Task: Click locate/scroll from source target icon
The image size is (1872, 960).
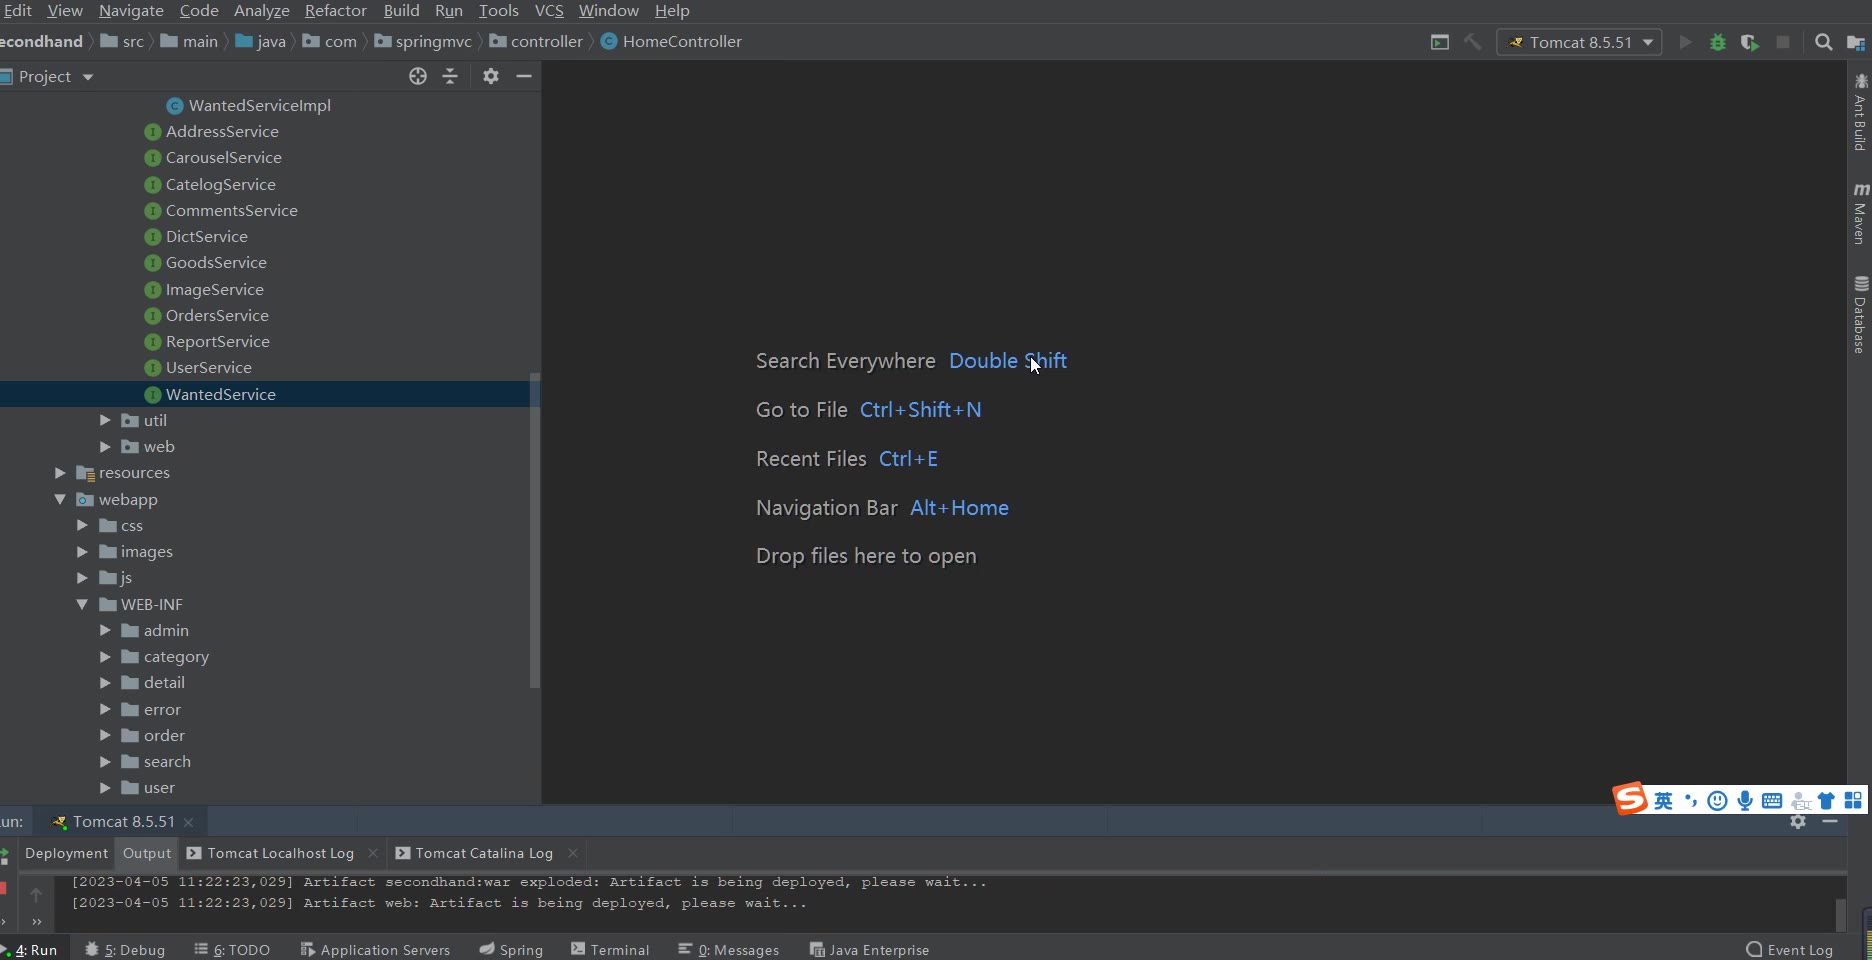Action: pyautogui.click(x=418, y=76)
